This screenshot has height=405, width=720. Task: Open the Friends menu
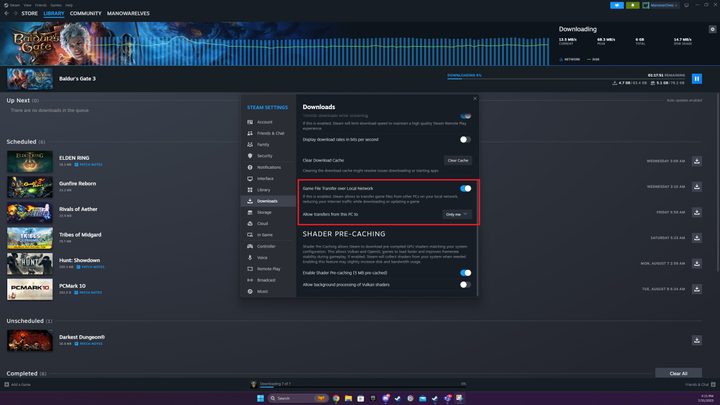click(x=41, y=5)
